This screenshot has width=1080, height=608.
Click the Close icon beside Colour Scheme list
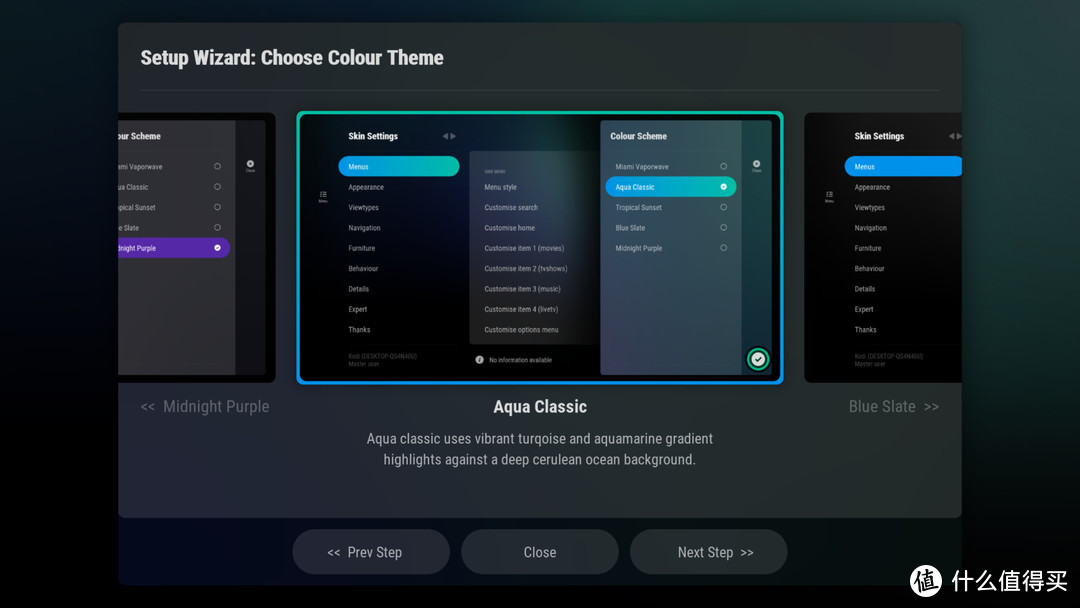756,166
